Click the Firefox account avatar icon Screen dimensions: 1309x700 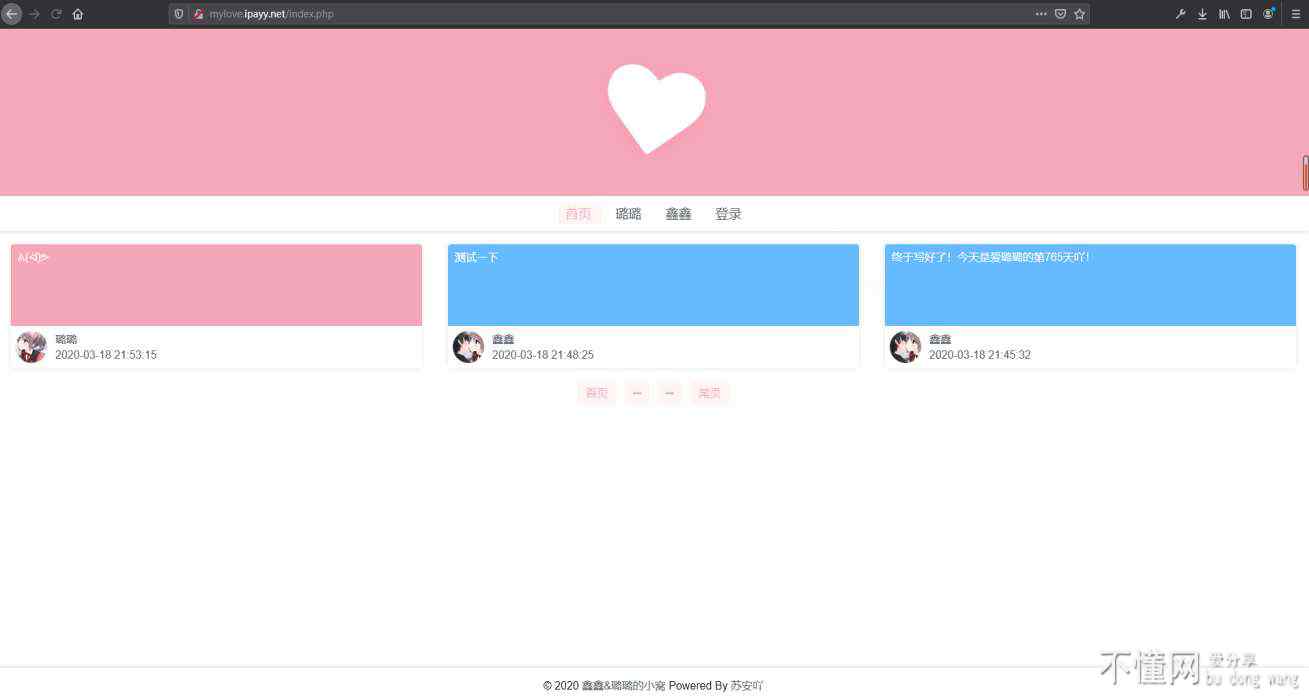coord(1268,14)
